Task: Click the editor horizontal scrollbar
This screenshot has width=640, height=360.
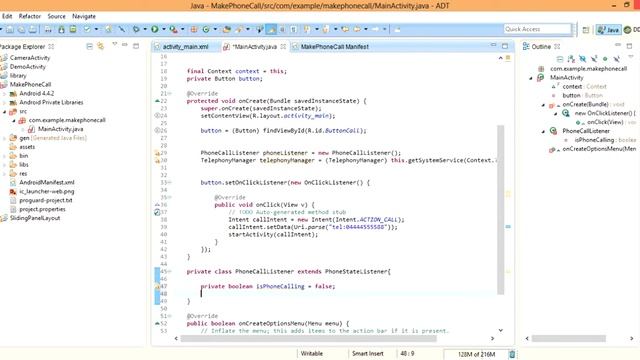Action: [x=308, y=338]
